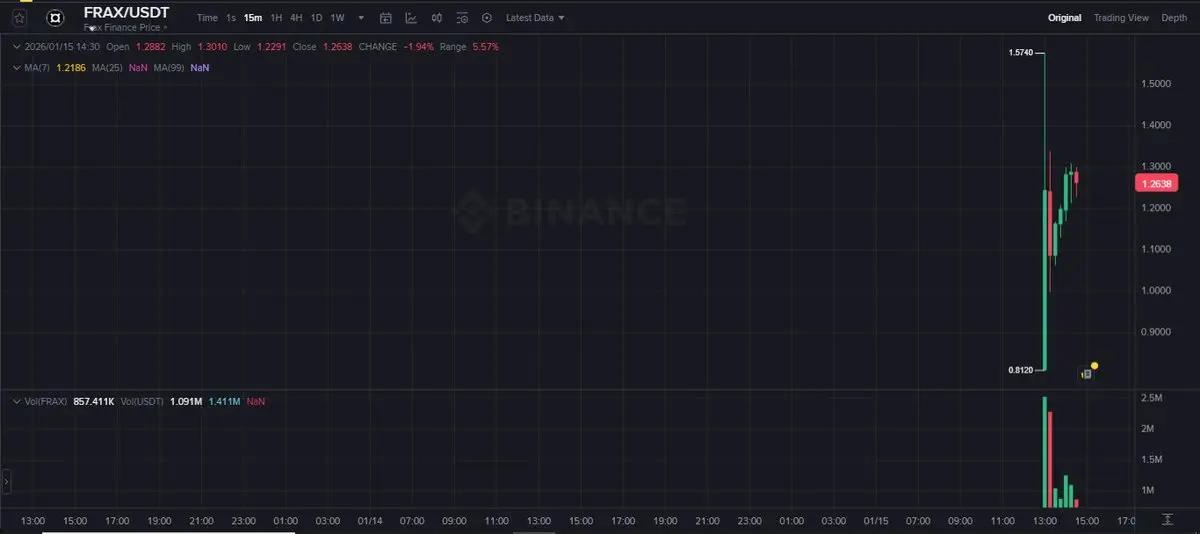Viewport: 1200px width, 534px height.
Task: Click the scroll-to-latest icon at the time axis end
Action: click(x=1168, y=520)
